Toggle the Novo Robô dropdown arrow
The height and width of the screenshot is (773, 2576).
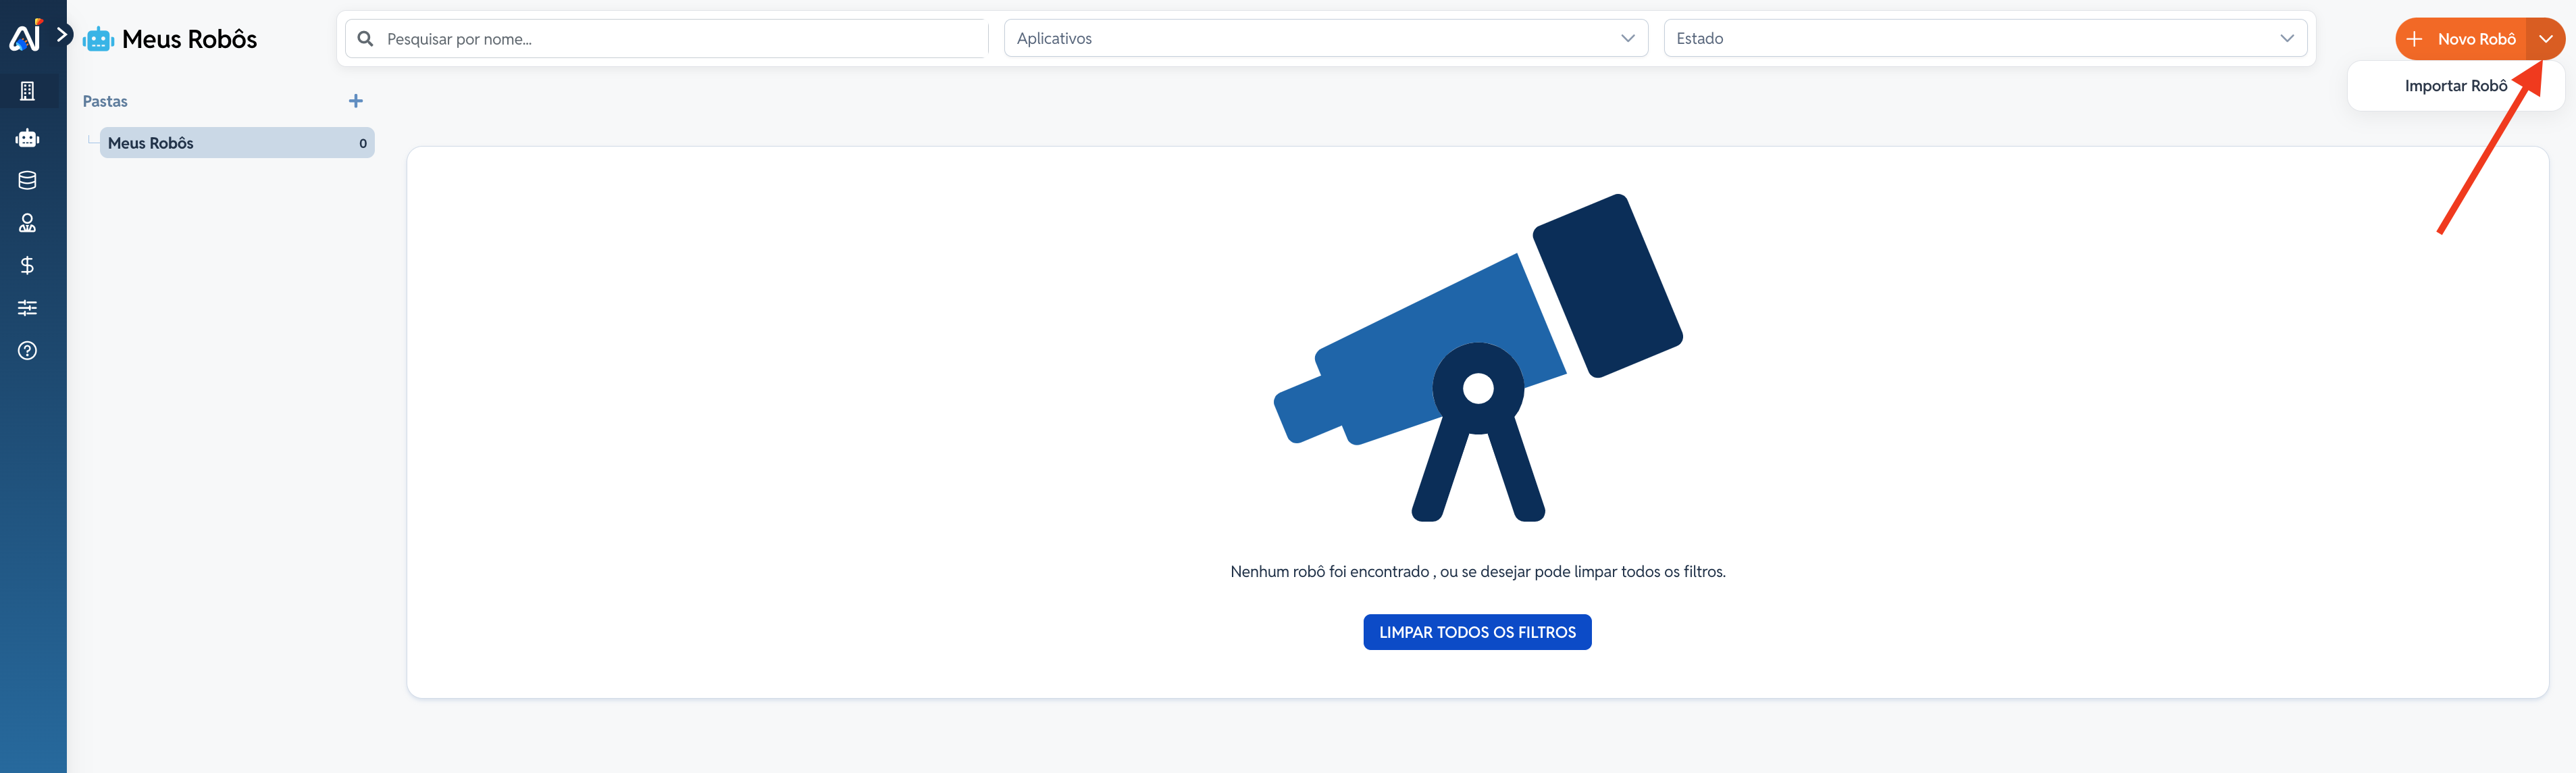pyautogui.click(x=2545, y=39)
